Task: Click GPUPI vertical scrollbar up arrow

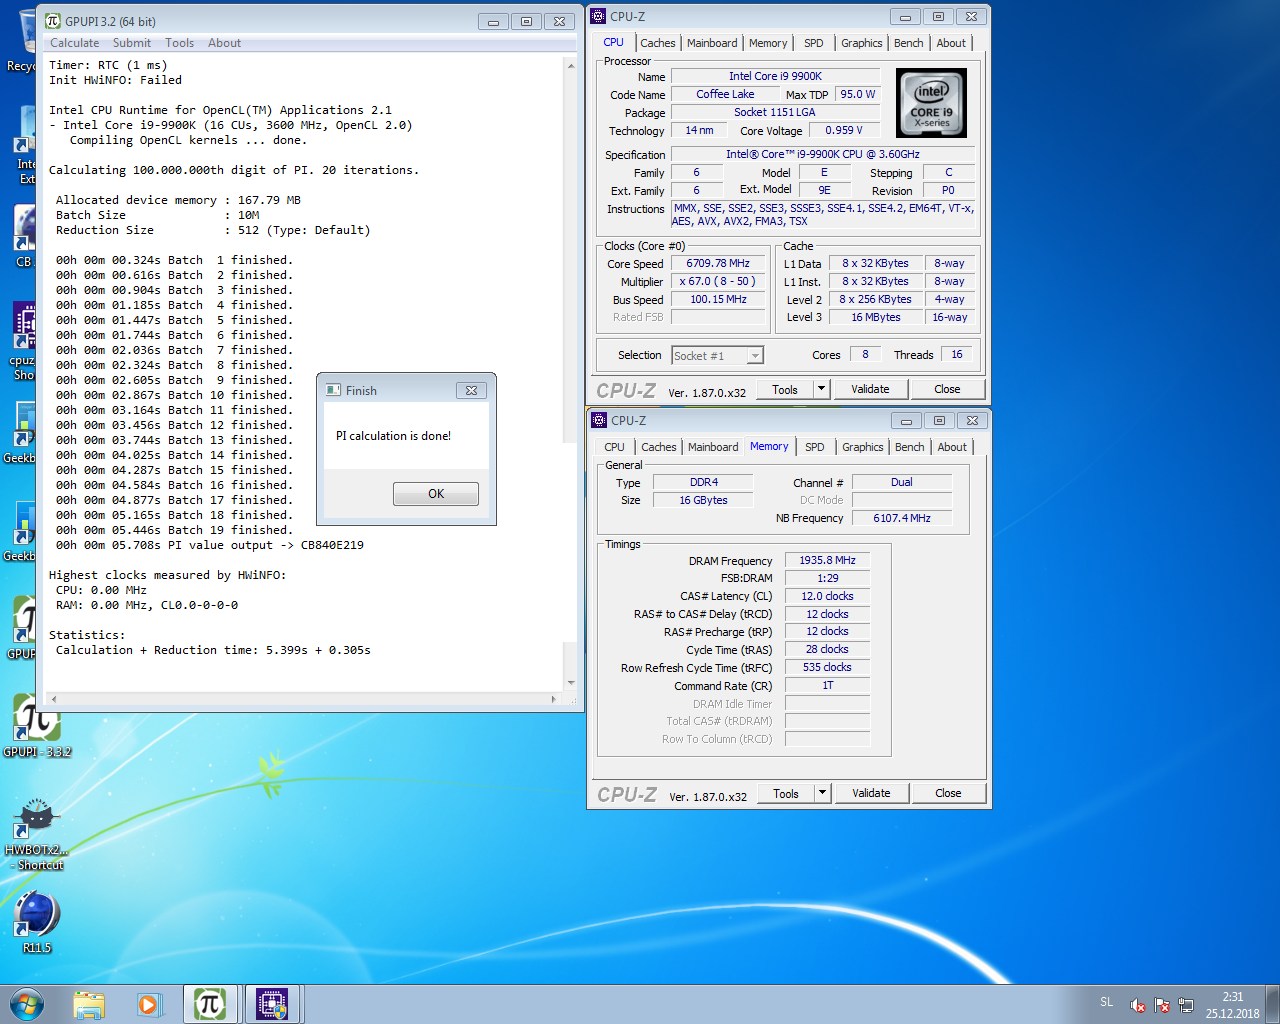Action: coord(571,66)
